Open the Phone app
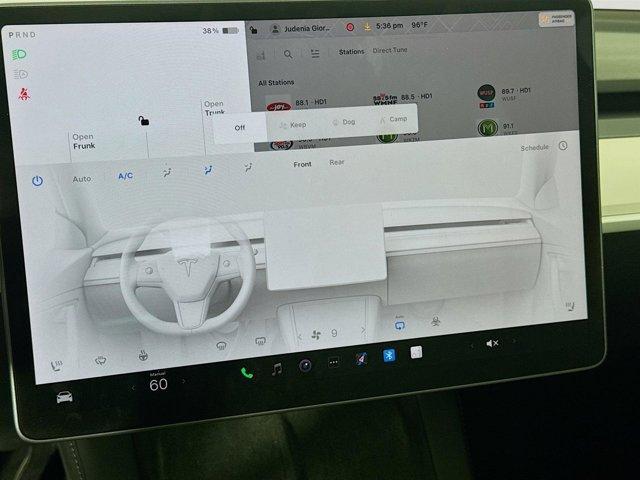The image size is (640, 480). click(247, 373)
